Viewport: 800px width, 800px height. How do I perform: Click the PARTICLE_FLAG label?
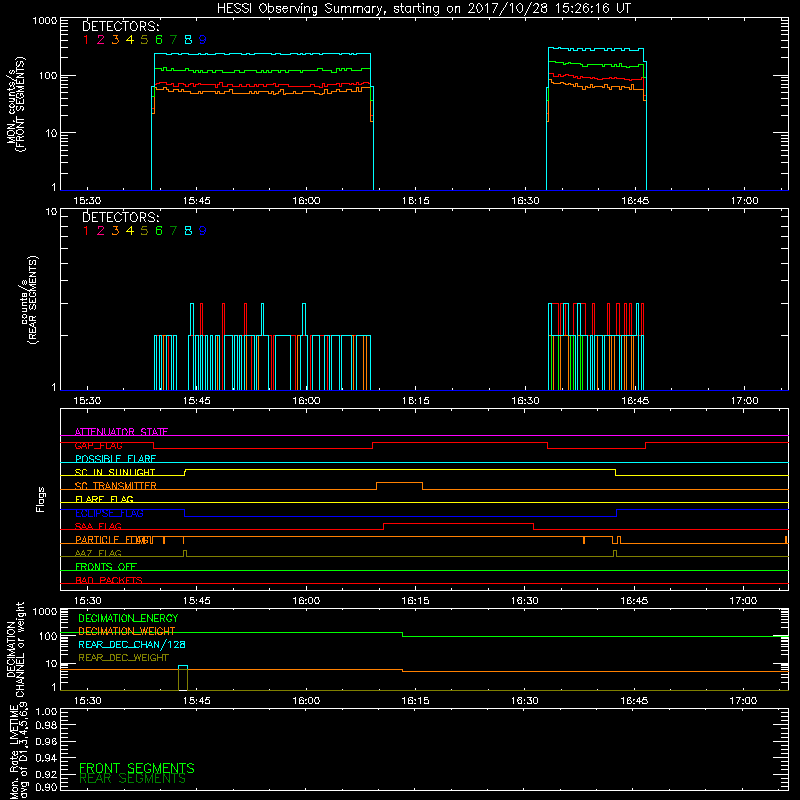(113, 540)
